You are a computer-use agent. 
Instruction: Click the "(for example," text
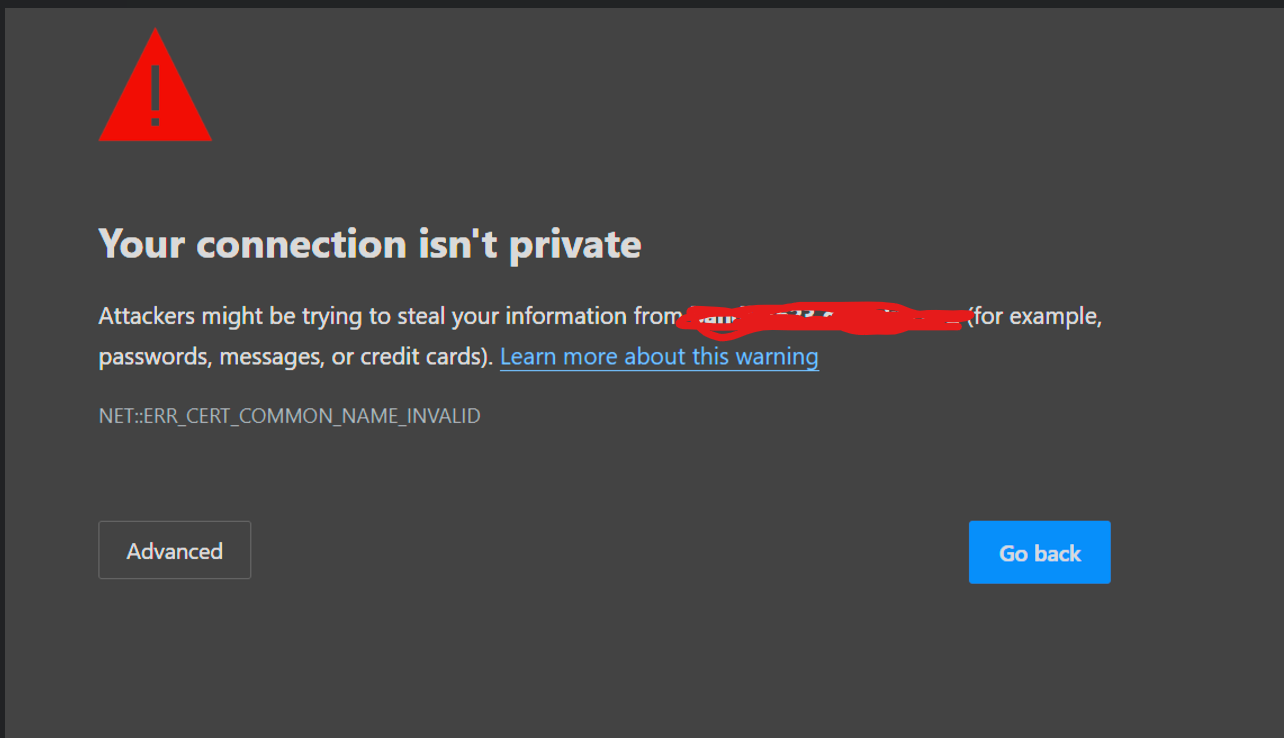click(1035, 317)
